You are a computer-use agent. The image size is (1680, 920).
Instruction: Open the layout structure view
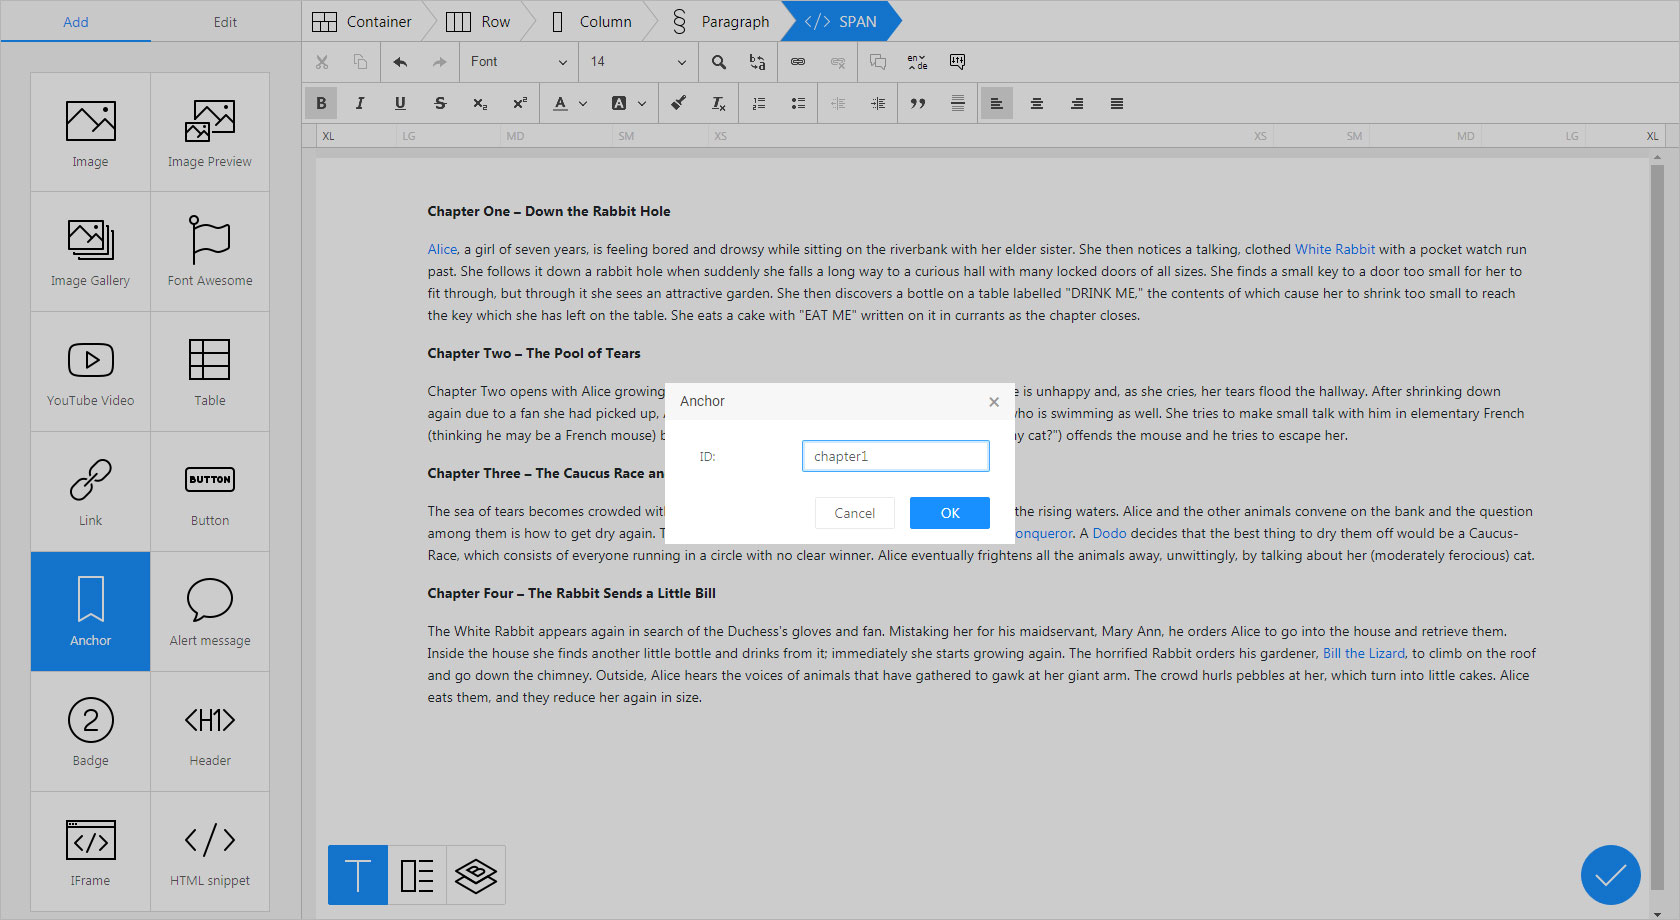(417, 875)
